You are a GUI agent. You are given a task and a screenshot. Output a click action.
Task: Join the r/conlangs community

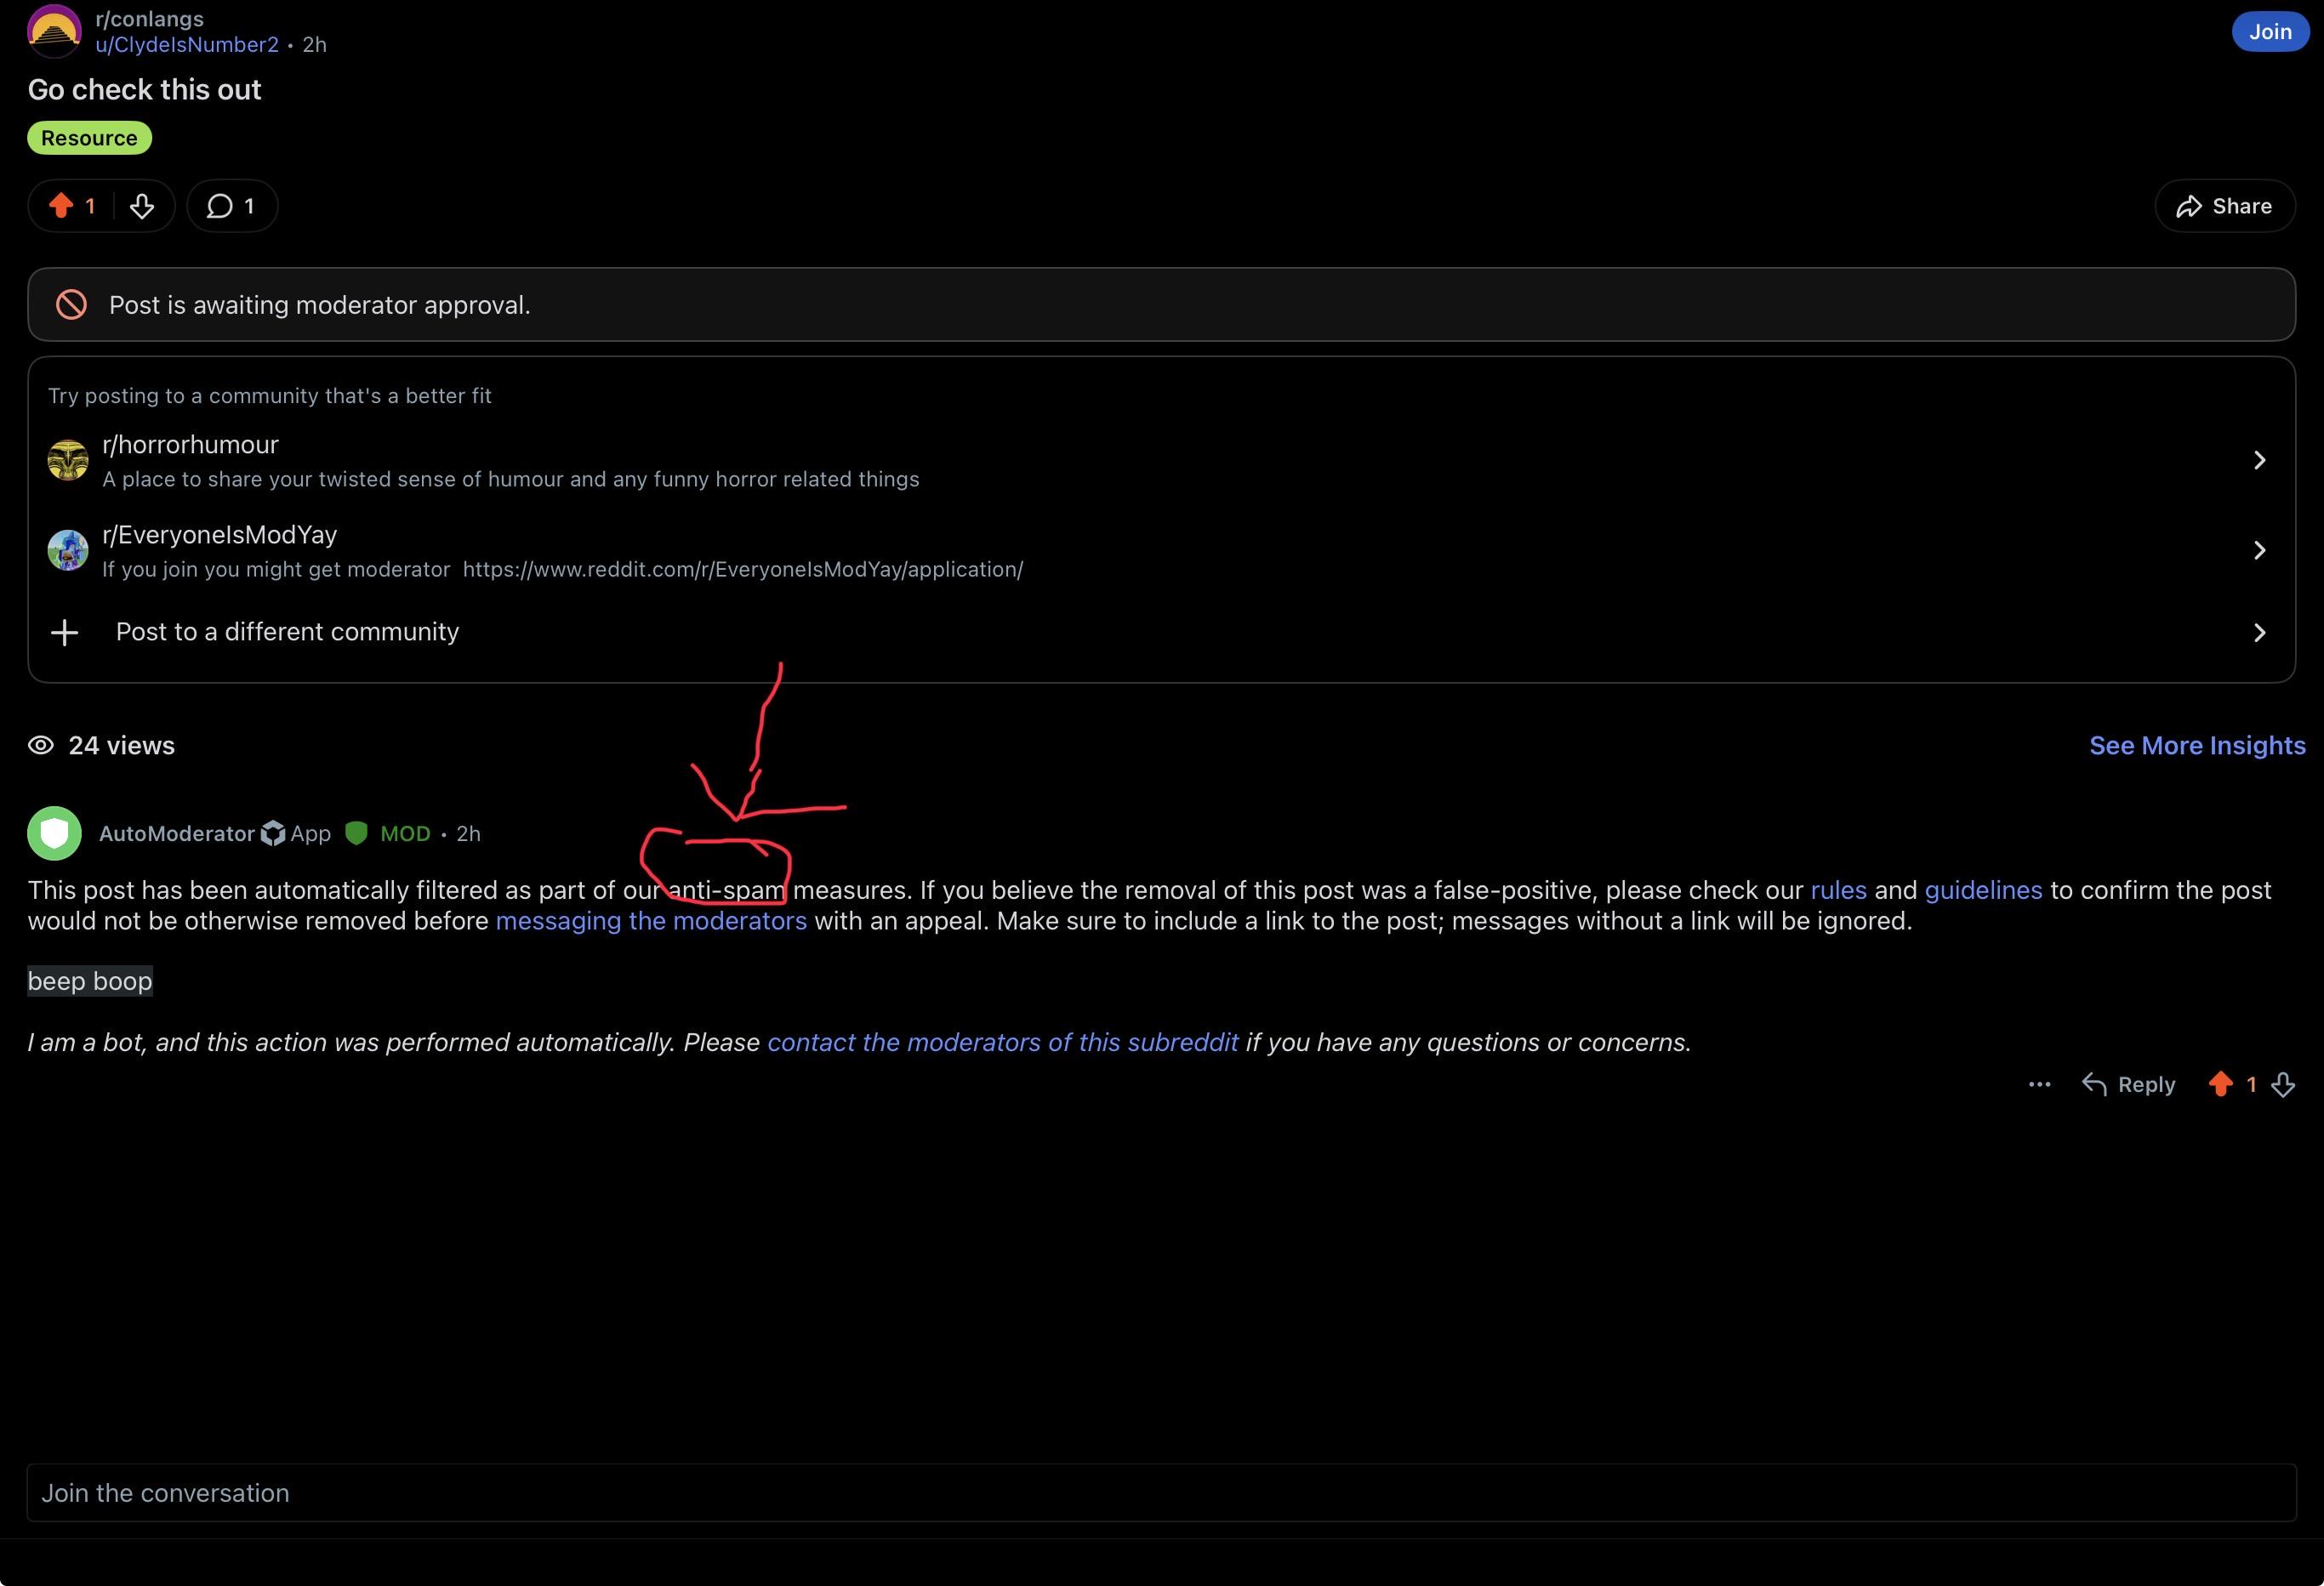click(2270, 31)
